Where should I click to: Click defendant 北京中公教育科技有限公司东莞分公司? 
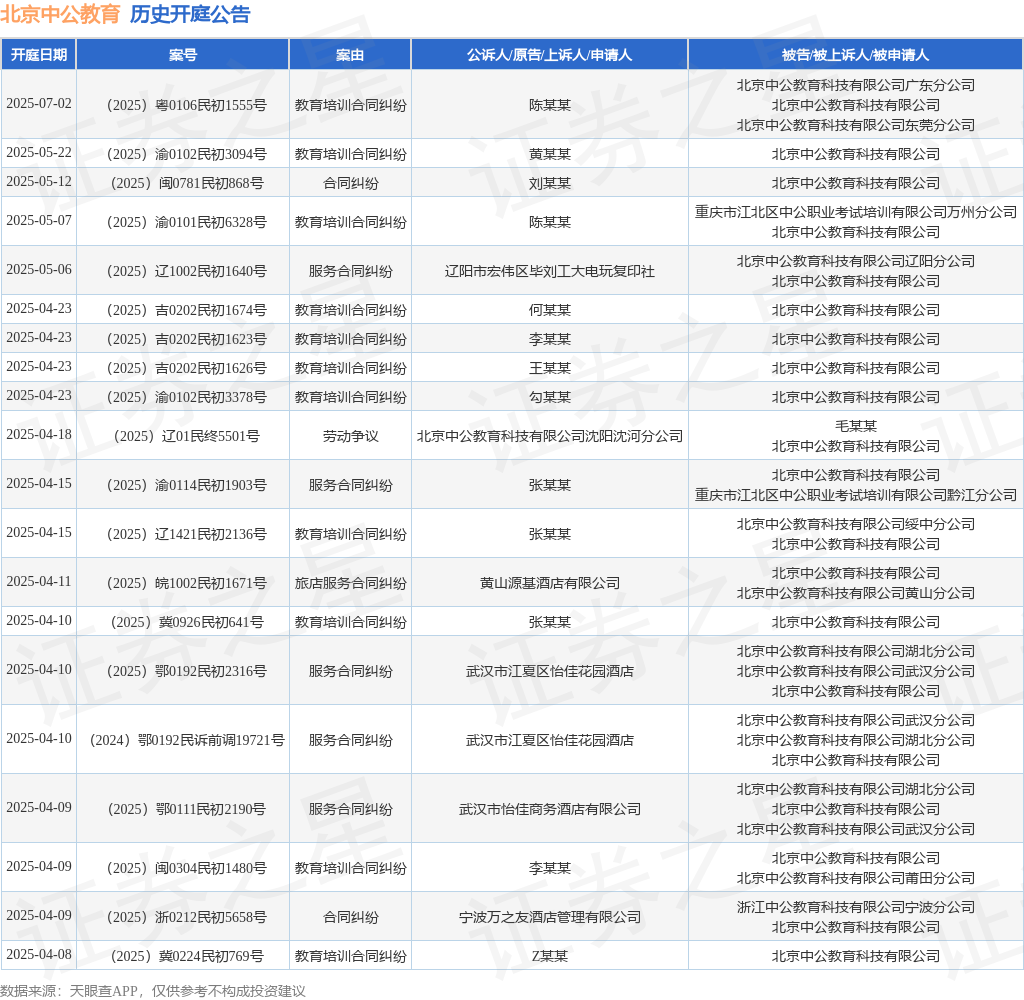(x=856, y=125)
